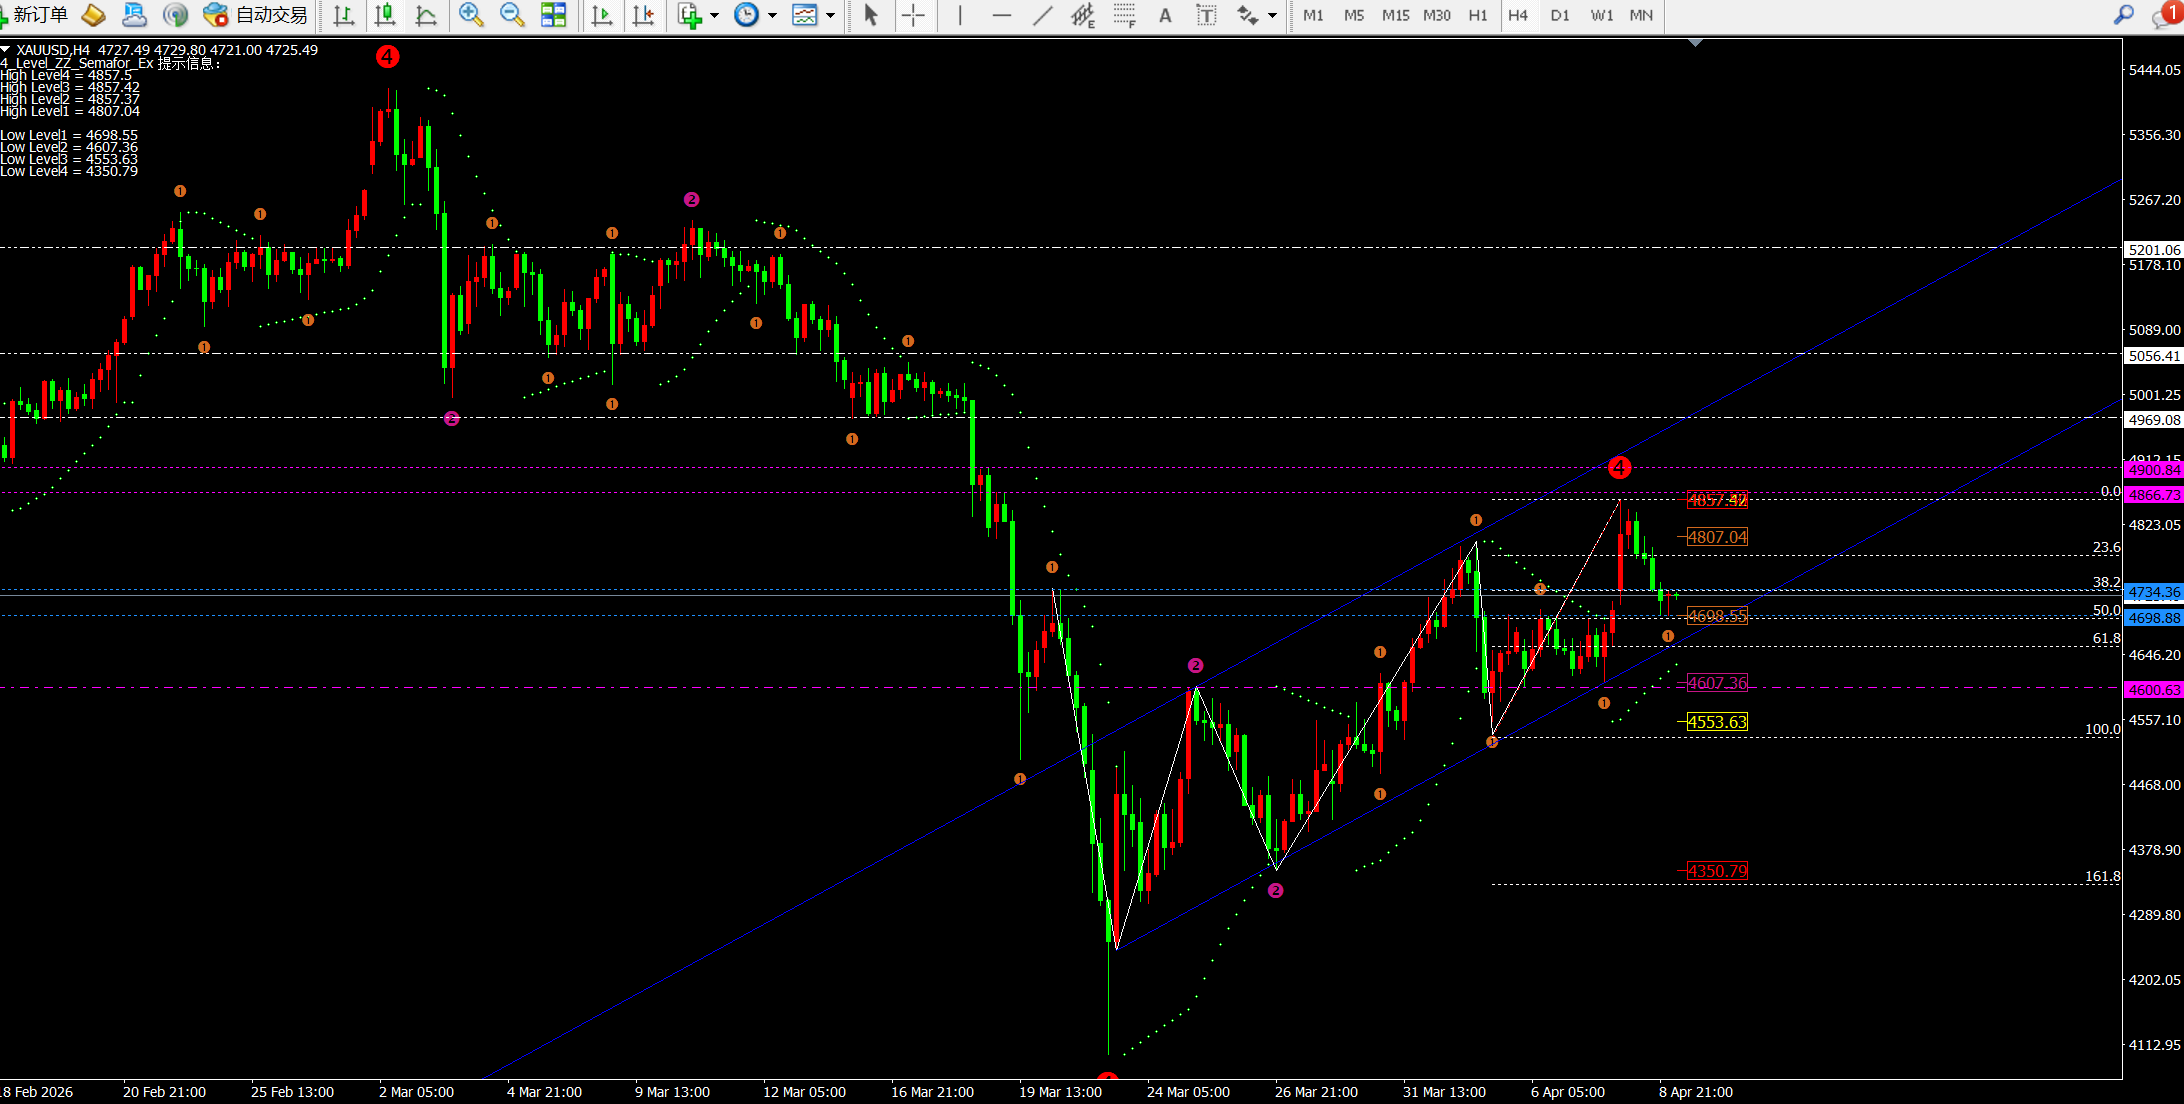Open the periodicity clock dropdown arrow
Image resolution: width=2184 pixels, height=1104 pixels.
coord(772,15)
